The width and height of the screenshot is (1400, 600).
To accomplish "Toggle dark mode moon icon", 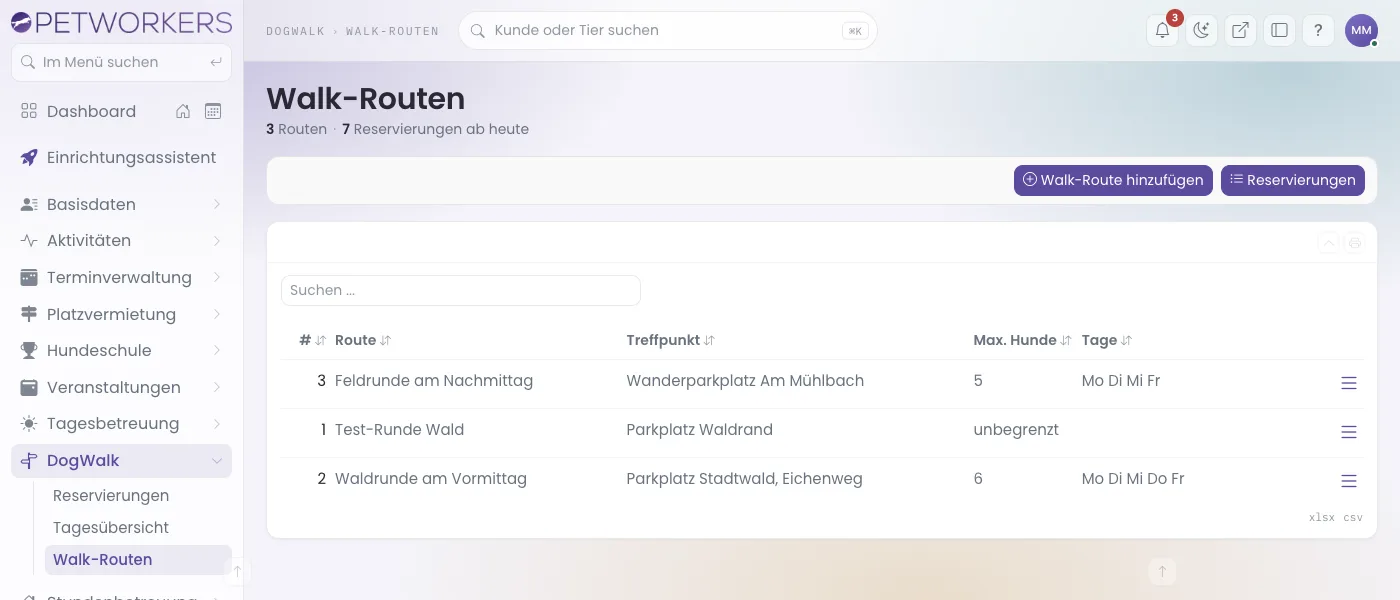I will tap(1201, 30).
